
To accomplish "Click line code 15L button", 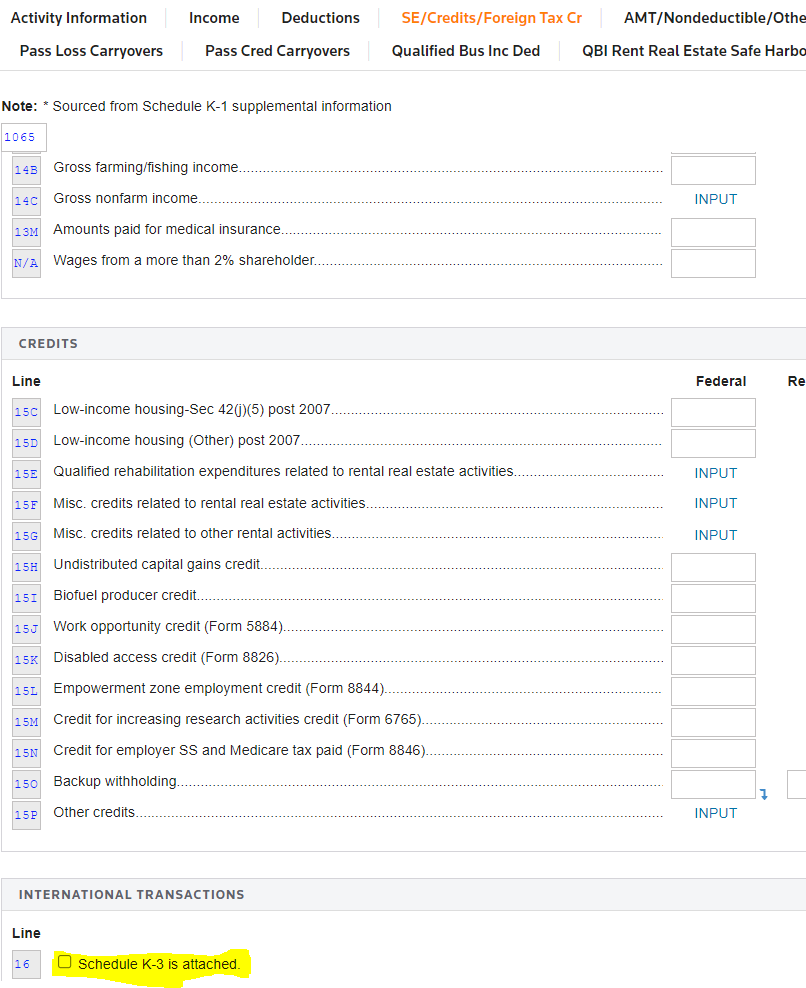I will pyautogui.click(x=26, y=691).
